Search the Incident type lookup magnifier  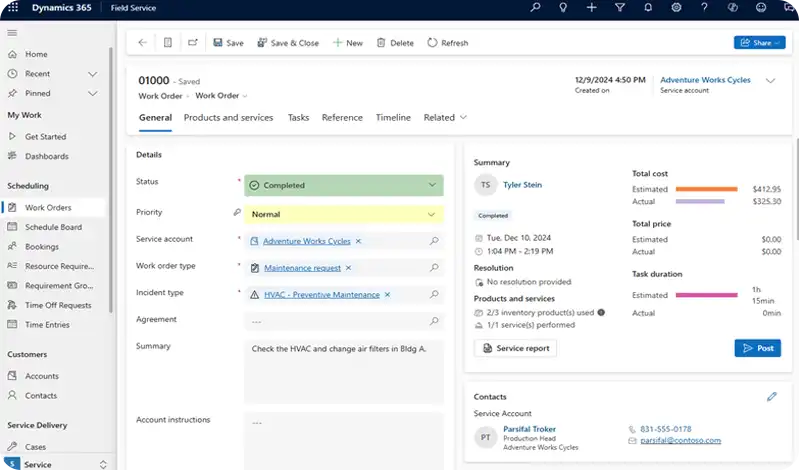point(434,294)
